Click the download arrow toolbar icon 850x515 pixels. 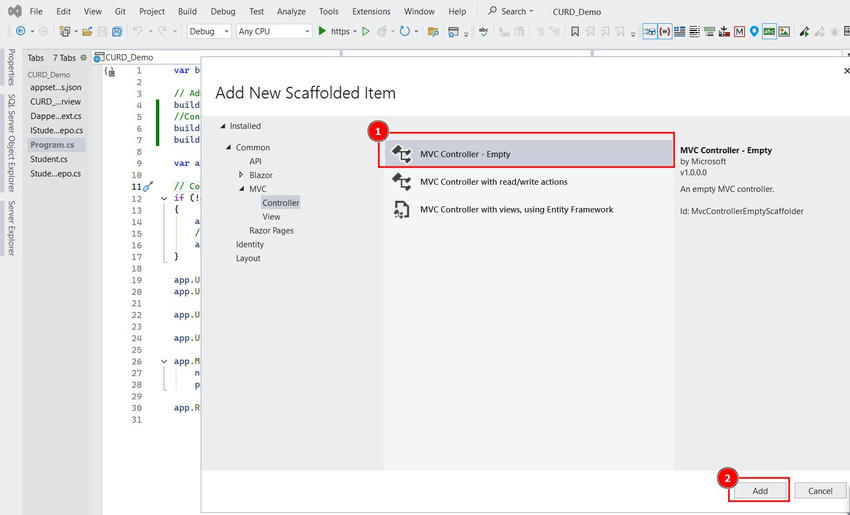click(724, 31)
